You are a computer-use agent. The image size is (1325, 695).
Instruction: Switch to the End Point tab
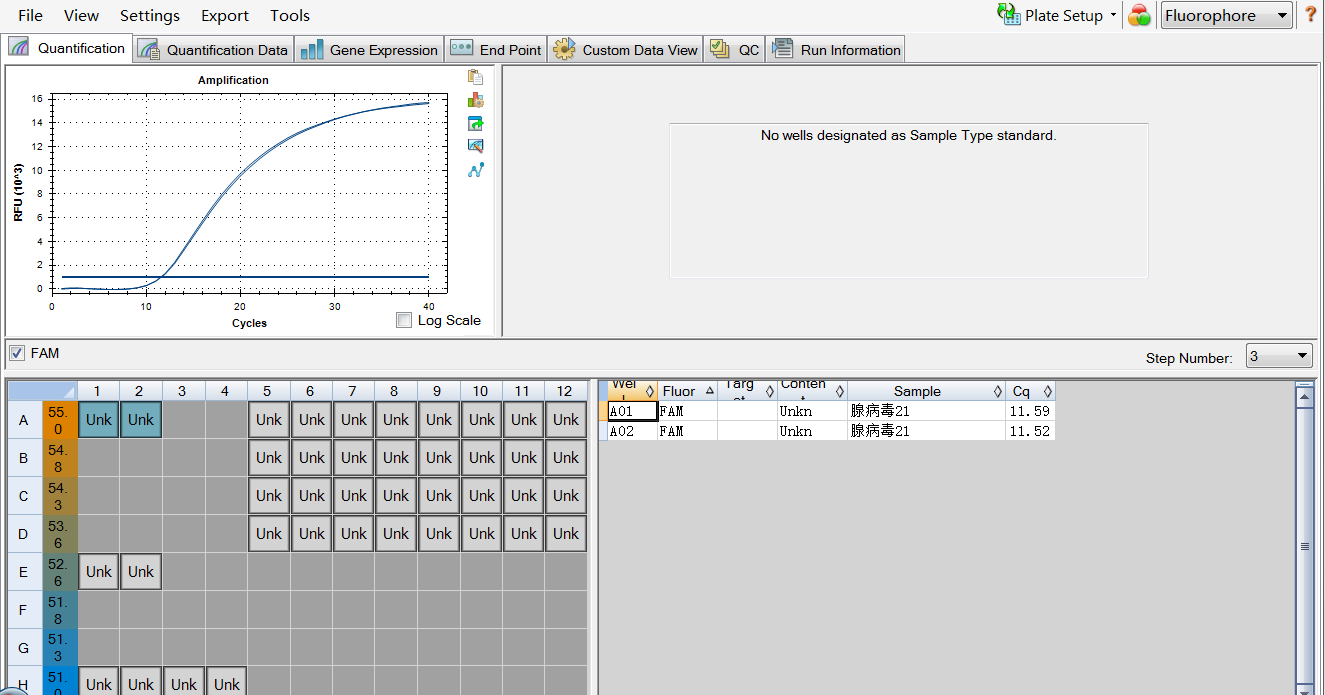pos(496,49)
